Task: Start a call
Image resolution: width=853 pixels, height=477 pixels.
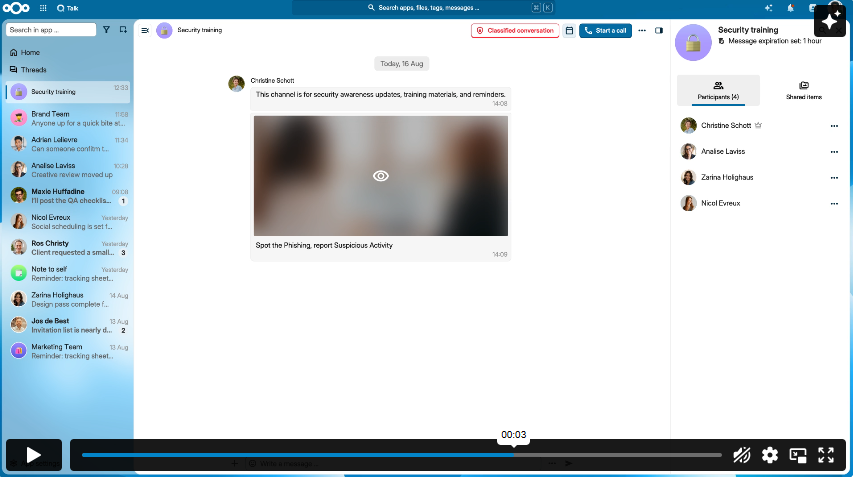Action: click(x=605, y=30)
